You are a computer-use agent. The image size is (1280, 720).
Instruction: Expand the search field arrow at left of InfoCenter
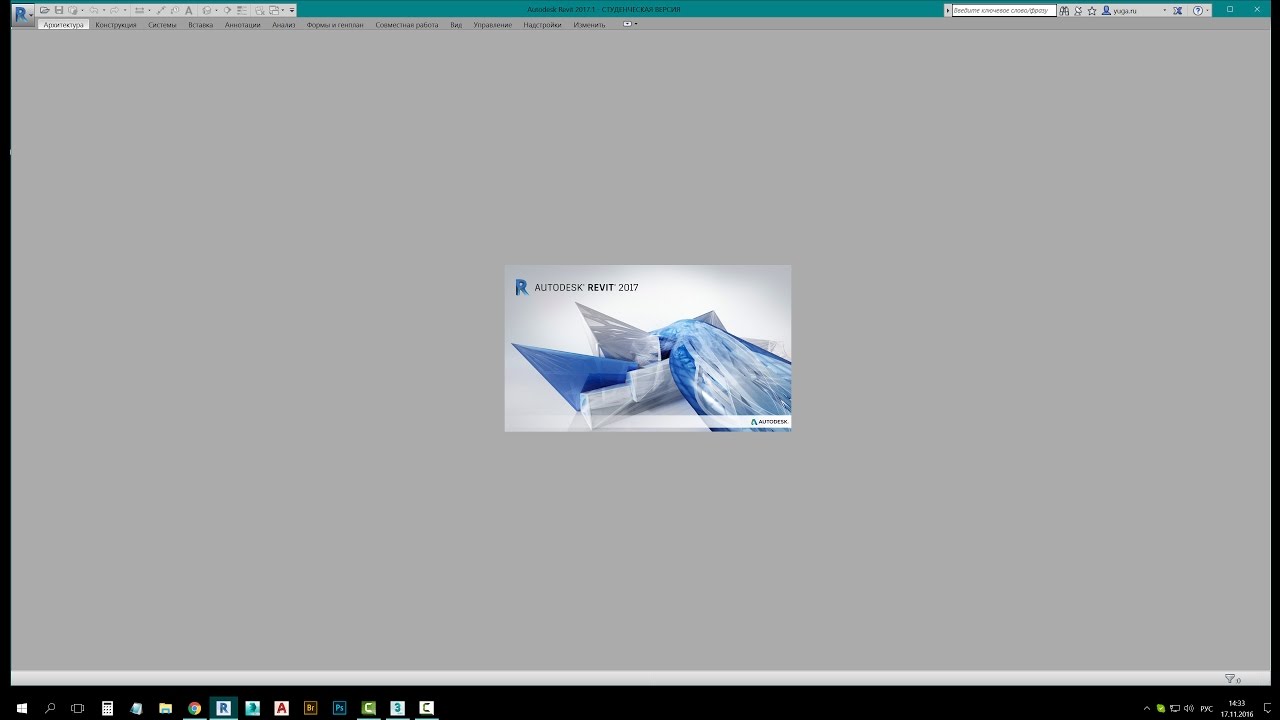948,10
